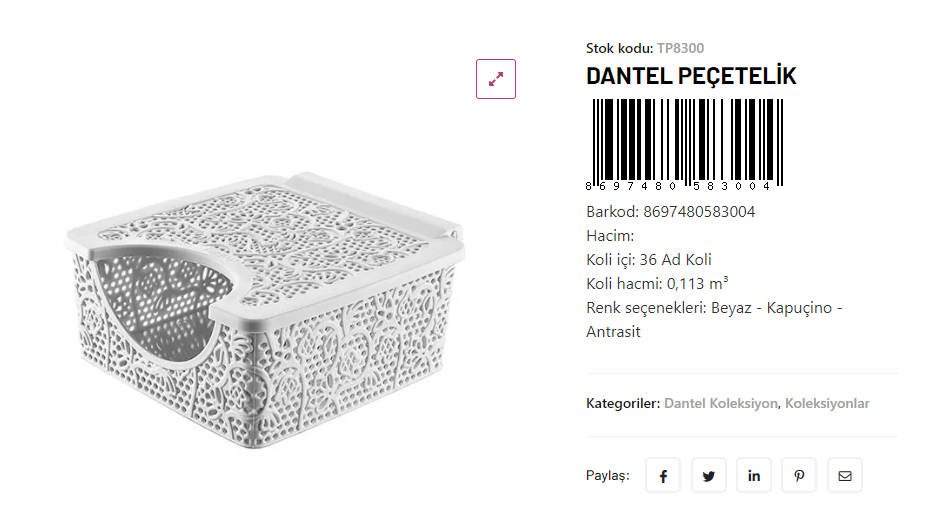The height and width of the screenshot is (532, 940).
Task: Open the Koleksiyonlar category link
Action: (x=827, y=404)
